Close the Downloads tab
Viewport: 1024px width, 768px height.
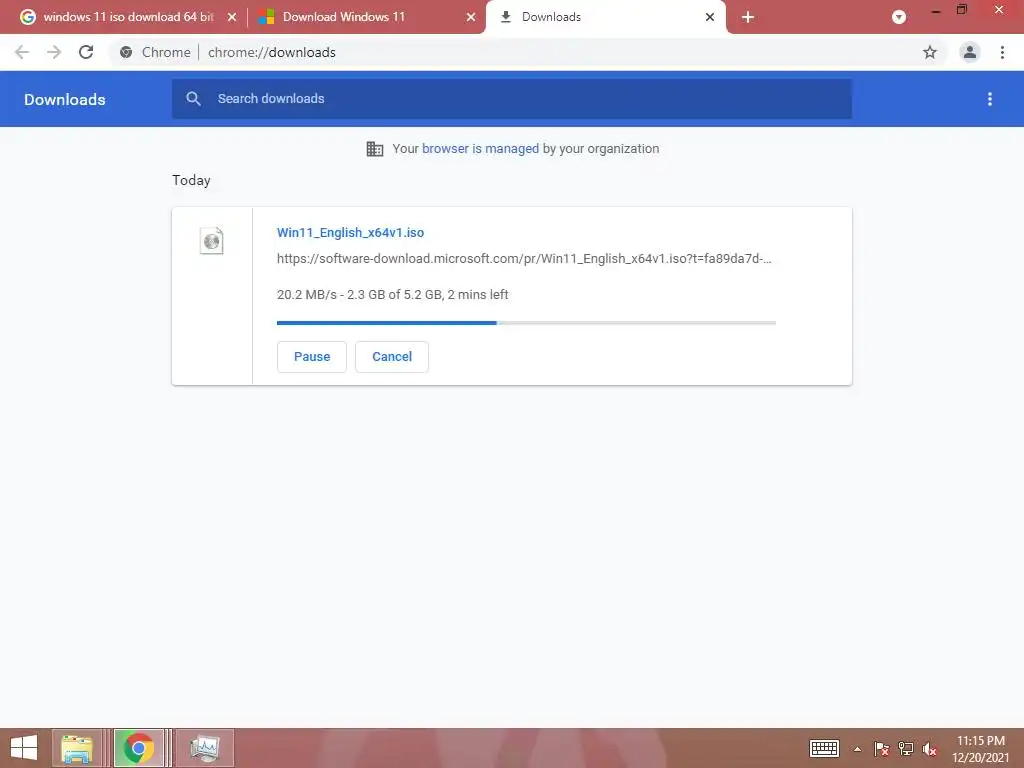point(710,17)
